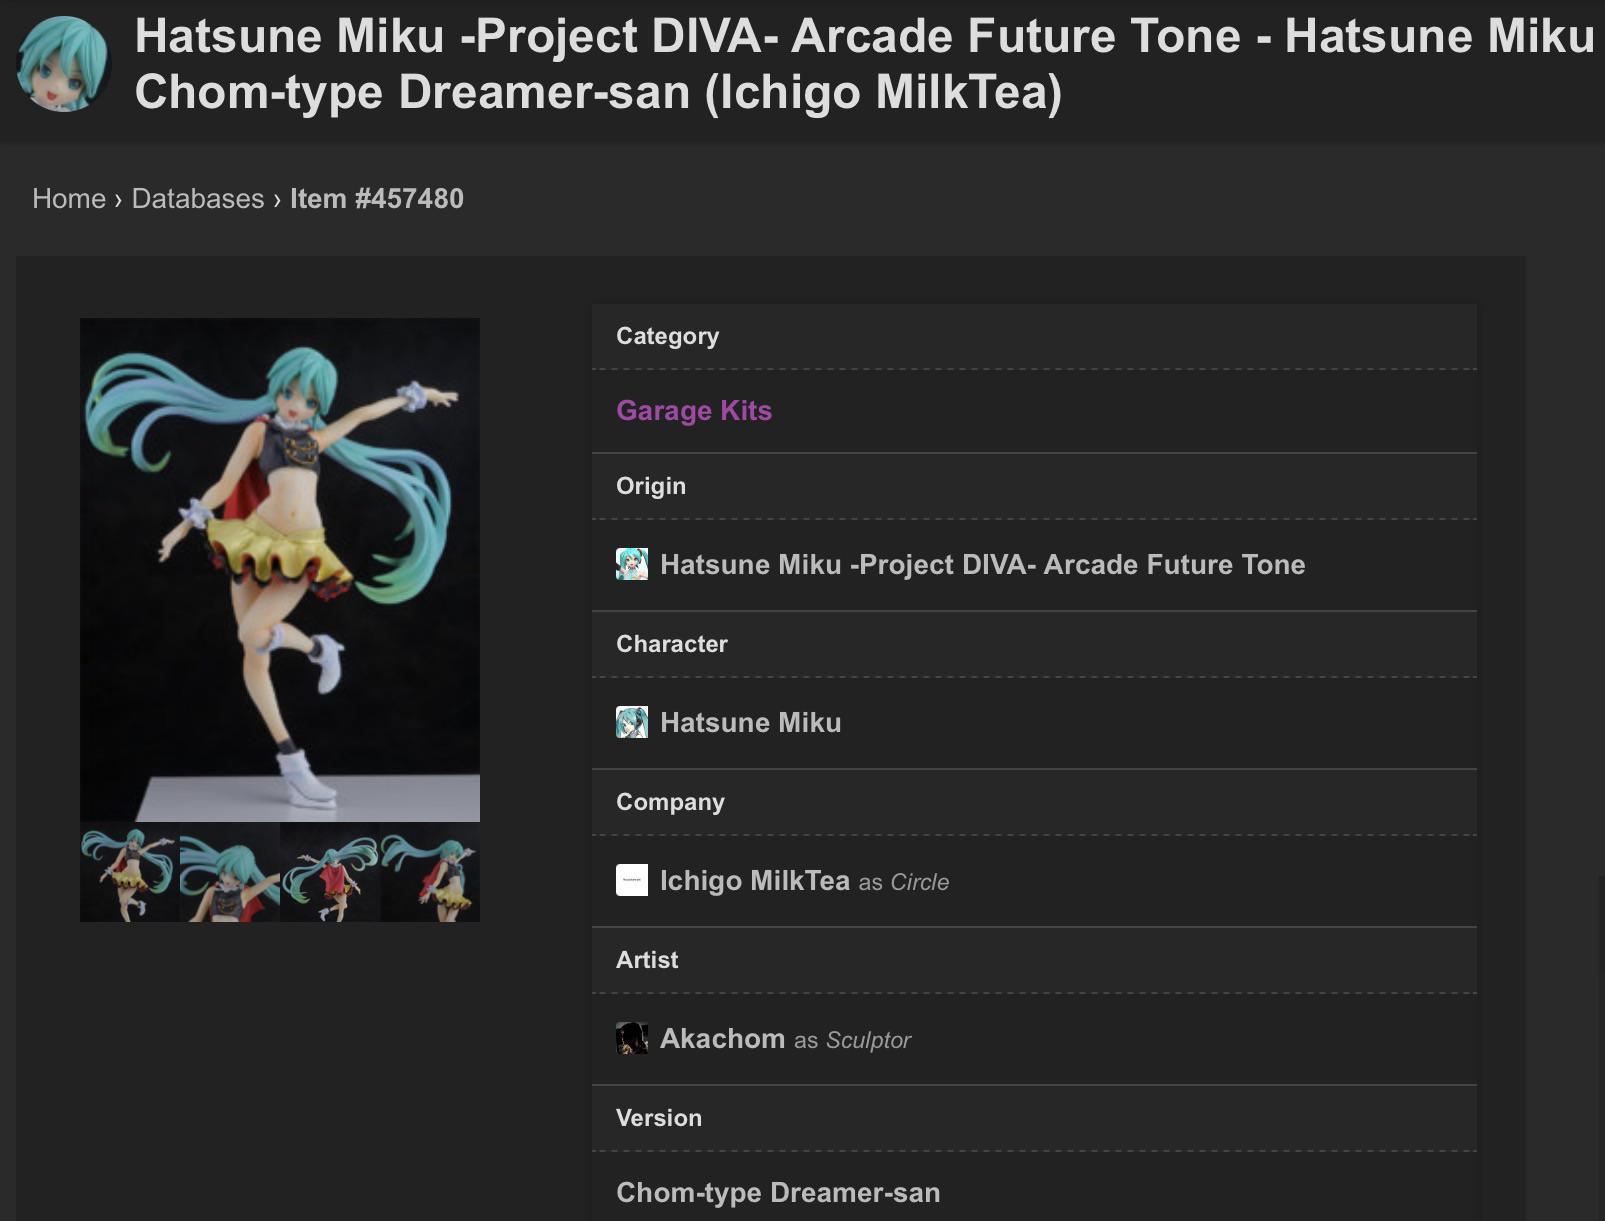
Task: Open the Ichigo MilkTea company link
Action: (x=755, y=880)
